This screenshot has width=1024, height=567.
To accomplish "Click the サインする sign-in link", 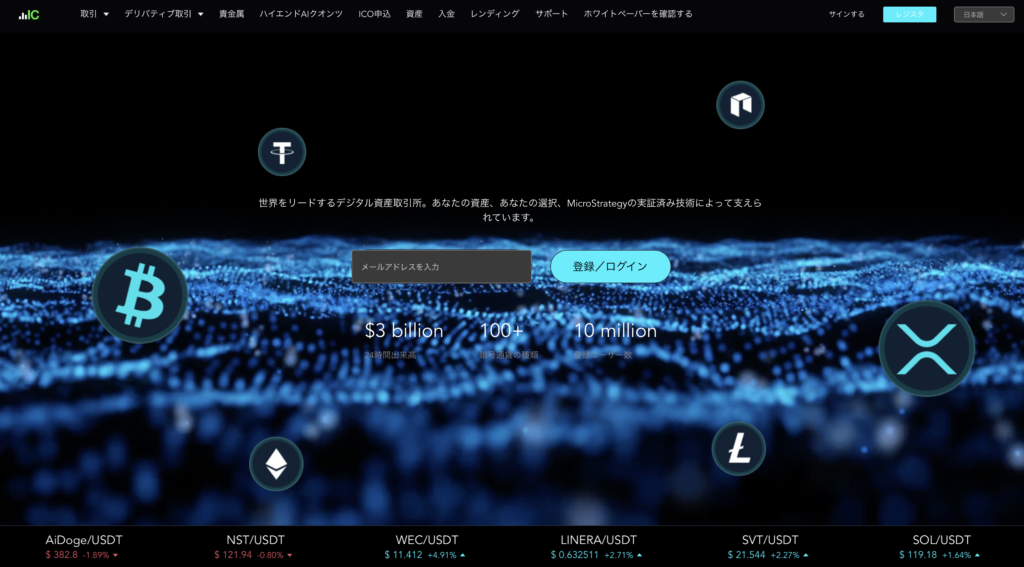I will pyautogui.click(x=846, y=14).
